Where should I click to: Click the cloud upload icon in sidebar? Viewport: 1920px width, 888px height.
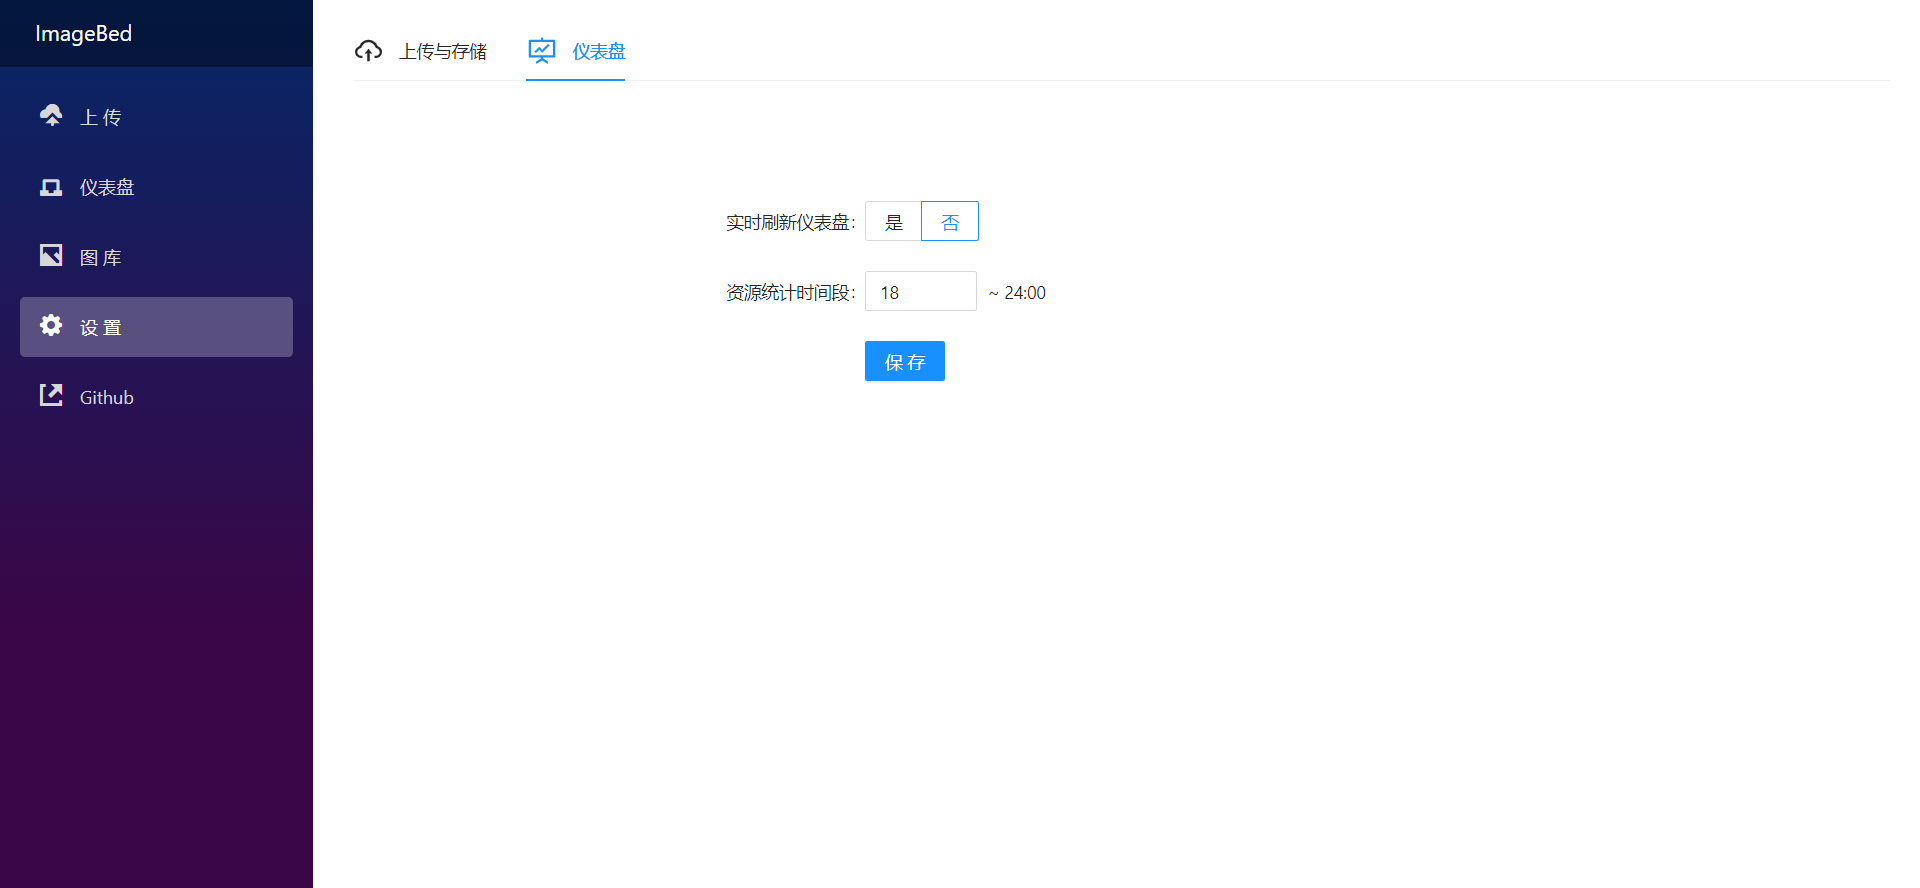[x=51, y=116]
